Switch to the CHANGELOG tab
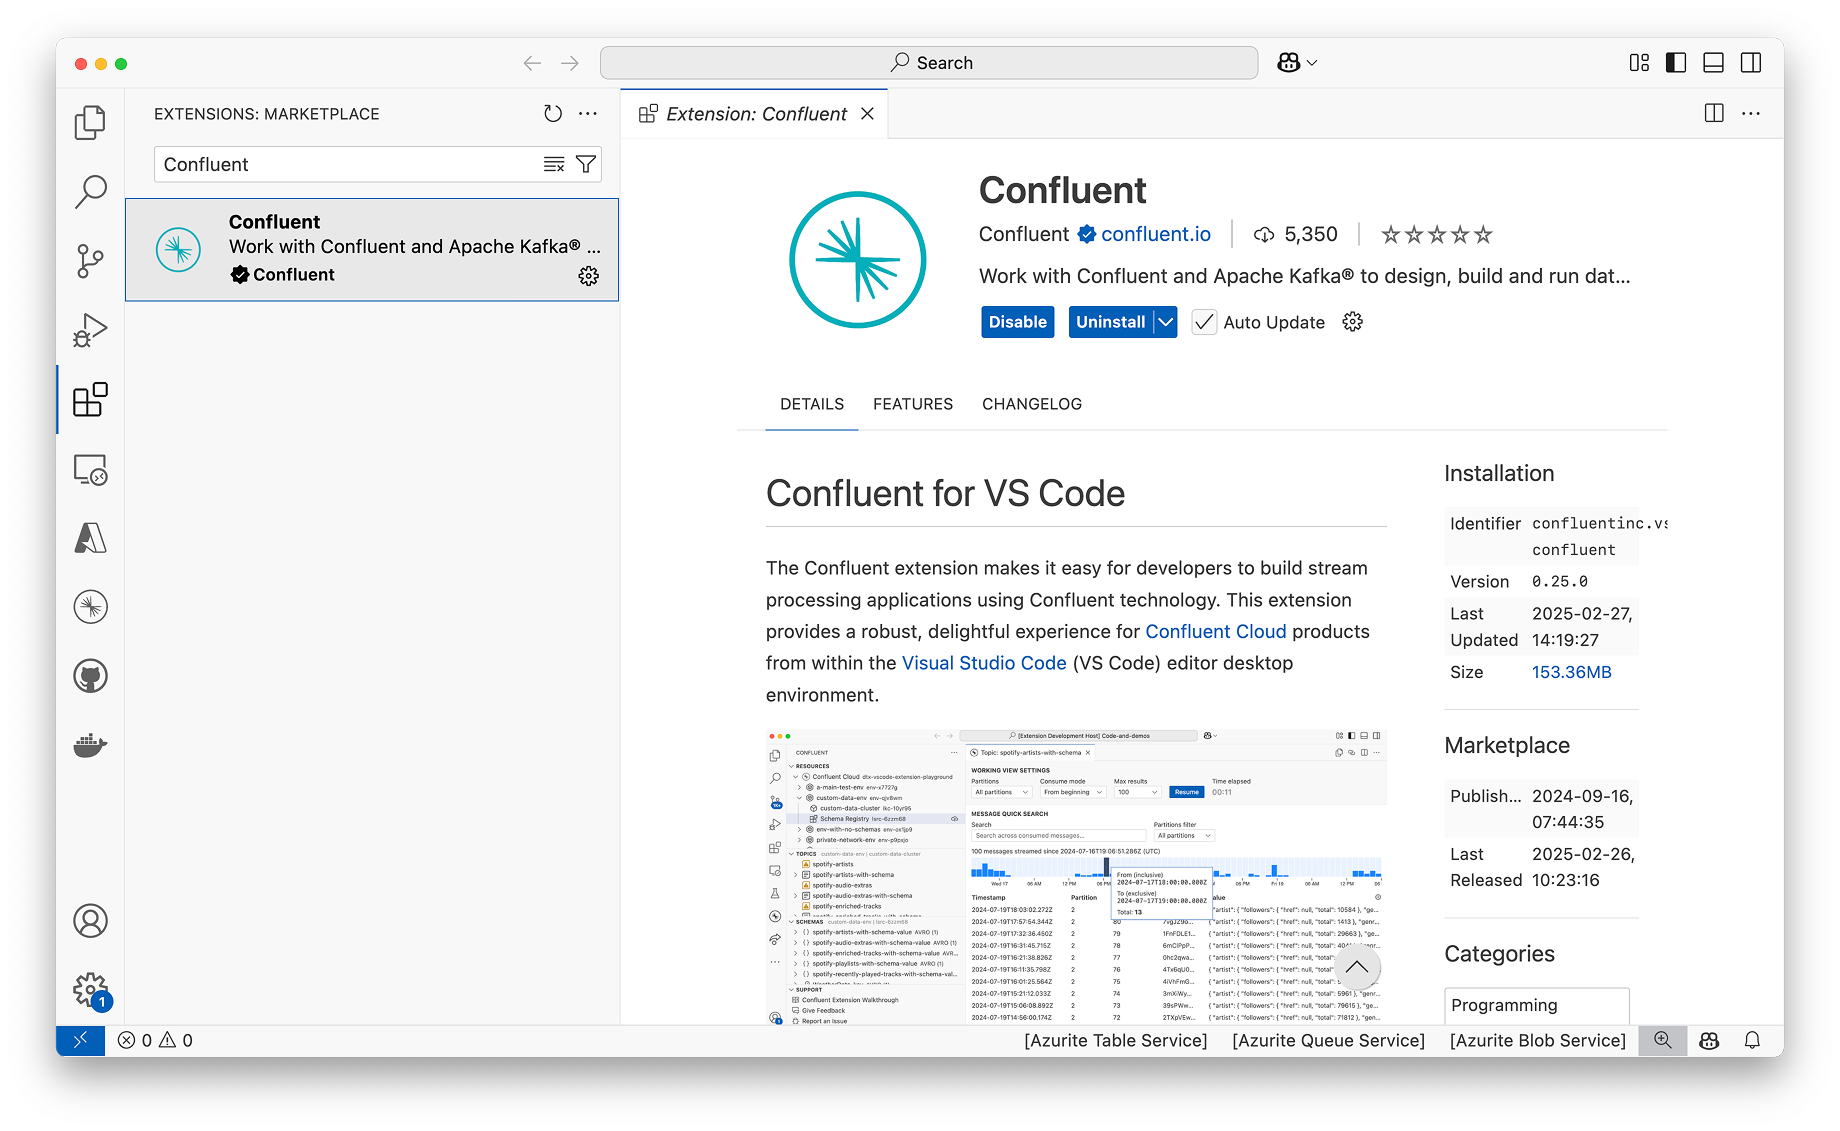This screenshot has height=1131, width=1840. tap(1032, 404)
